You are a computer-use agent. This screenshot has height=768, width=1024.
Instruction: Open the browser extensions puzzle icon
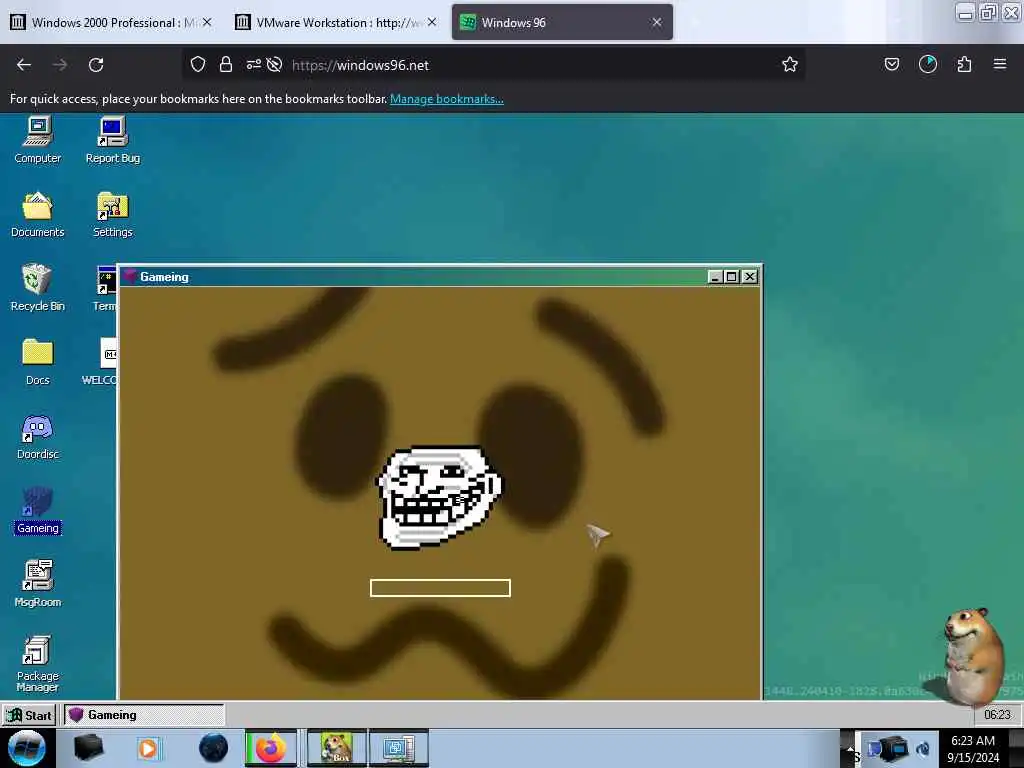coord(965,65)
